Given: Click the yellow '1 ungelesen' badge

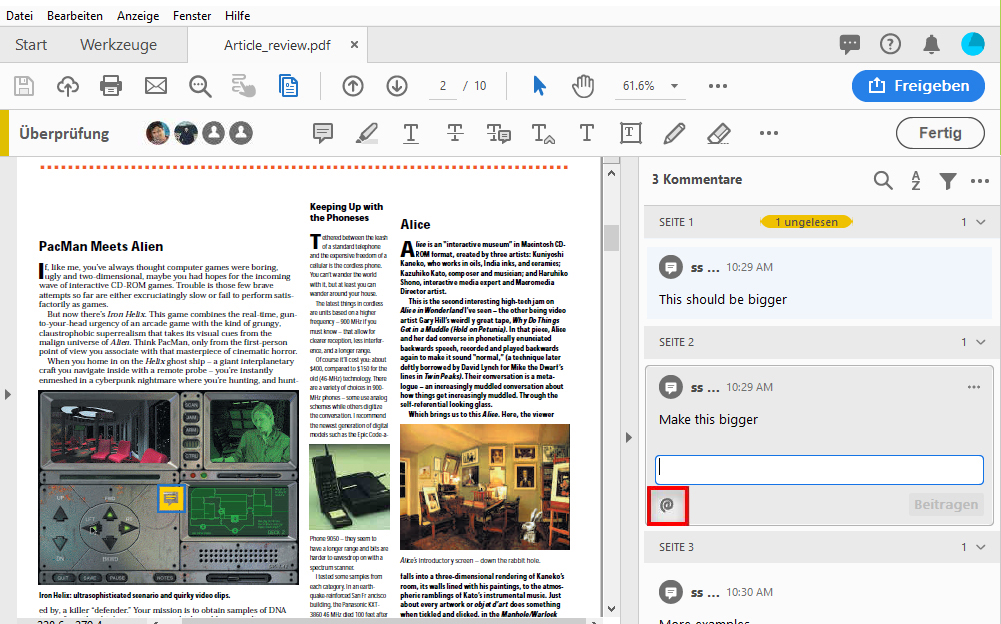Looking at the screenshot, I should tap(806, 221).
